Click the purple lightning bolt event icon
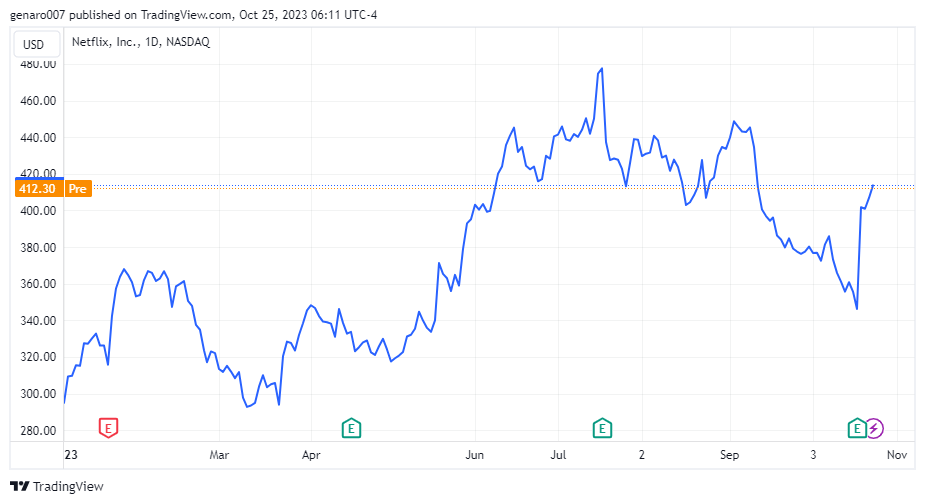The height and width of the screenshot is (504, 925). (x=874, y=428)
